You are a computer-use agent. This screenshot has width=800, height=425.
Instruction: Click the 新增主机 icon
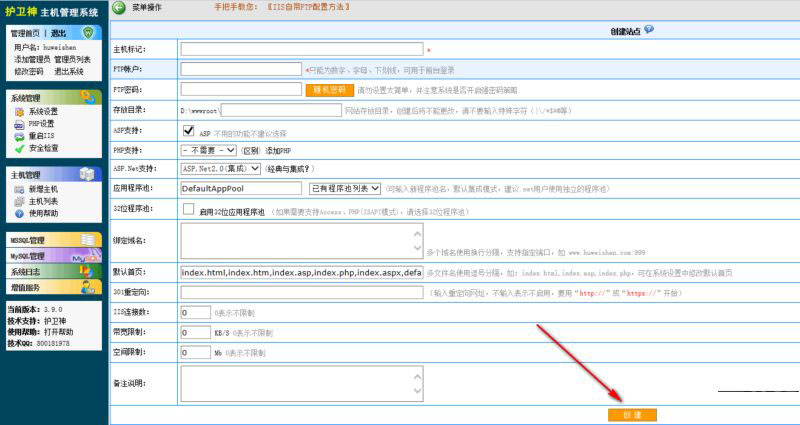click(x=19, y=189)
